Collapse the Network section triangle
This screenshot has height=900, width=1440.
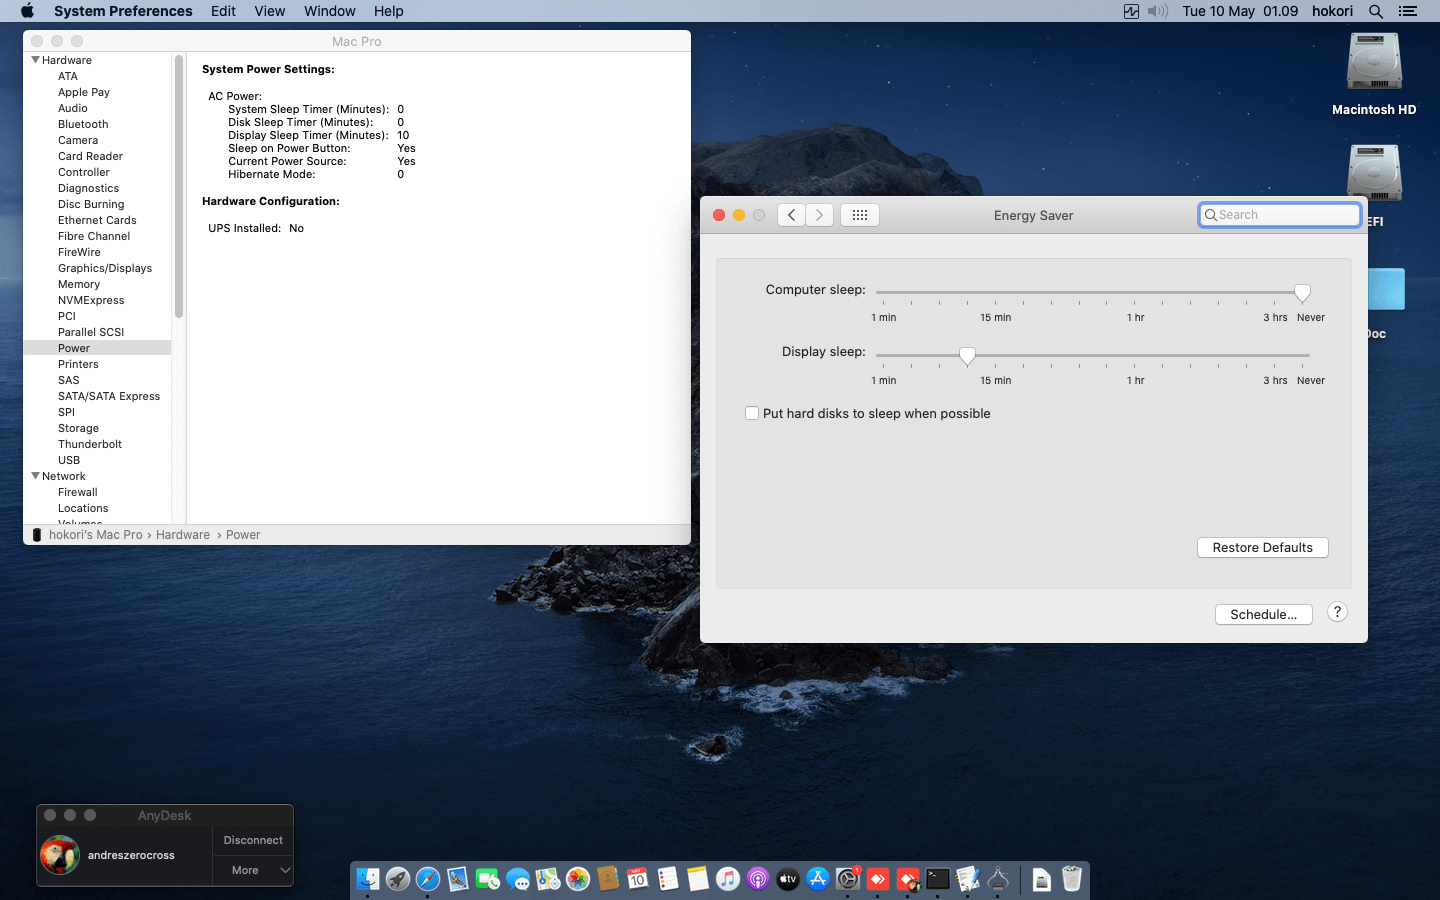(36, 476)
